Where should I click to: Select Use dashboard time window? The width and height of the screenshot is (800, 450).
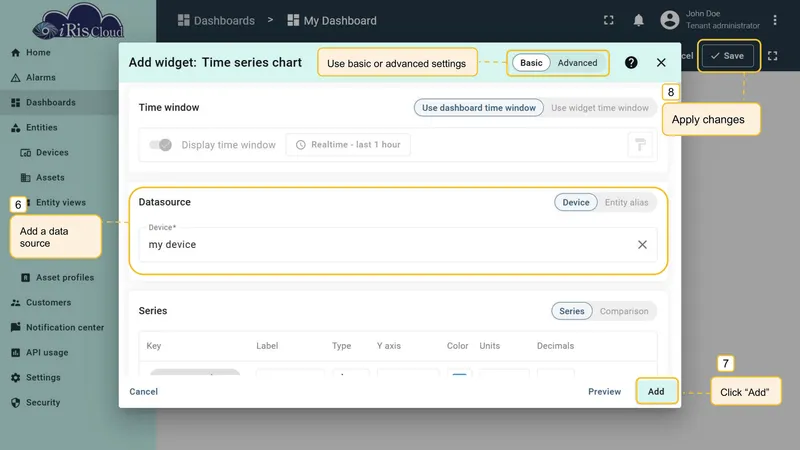coord(479,108)
